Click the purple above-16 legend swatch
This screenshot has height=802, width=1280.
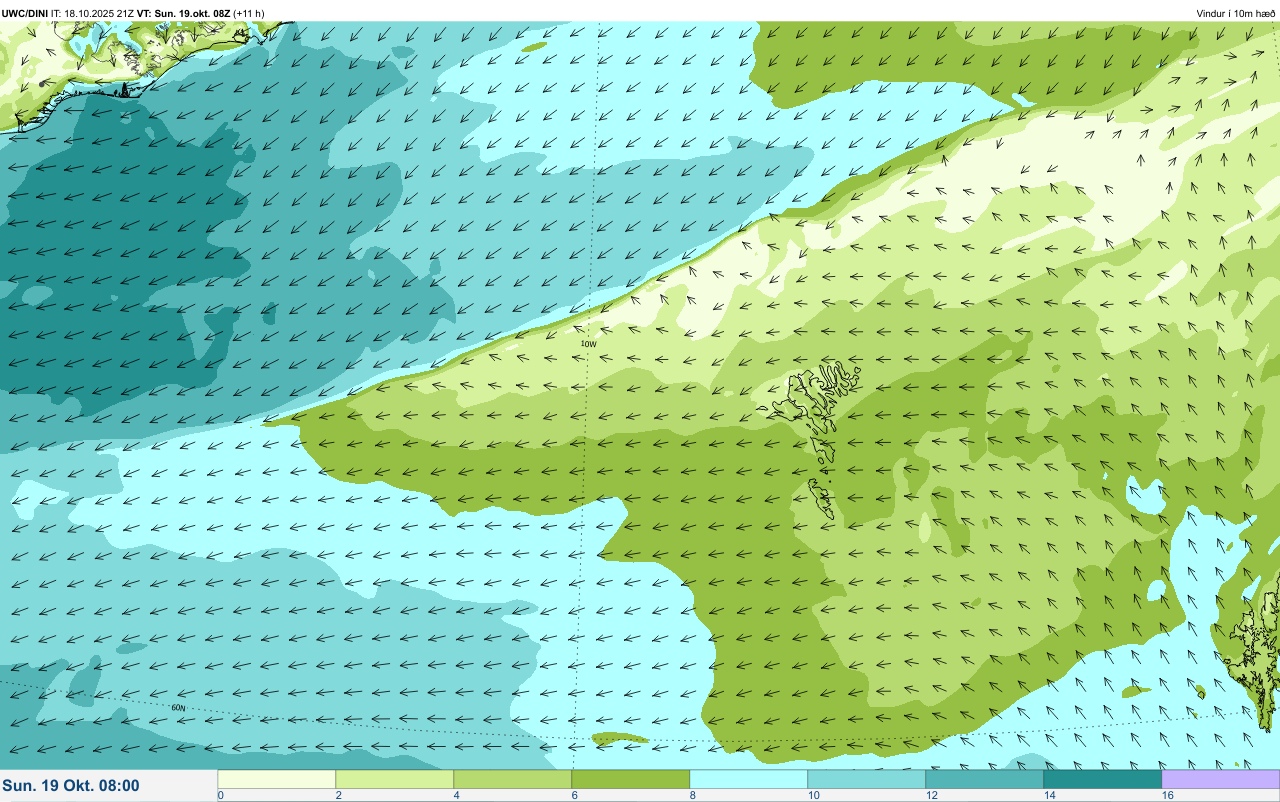pyautogui.click(x=1221, y=779)
